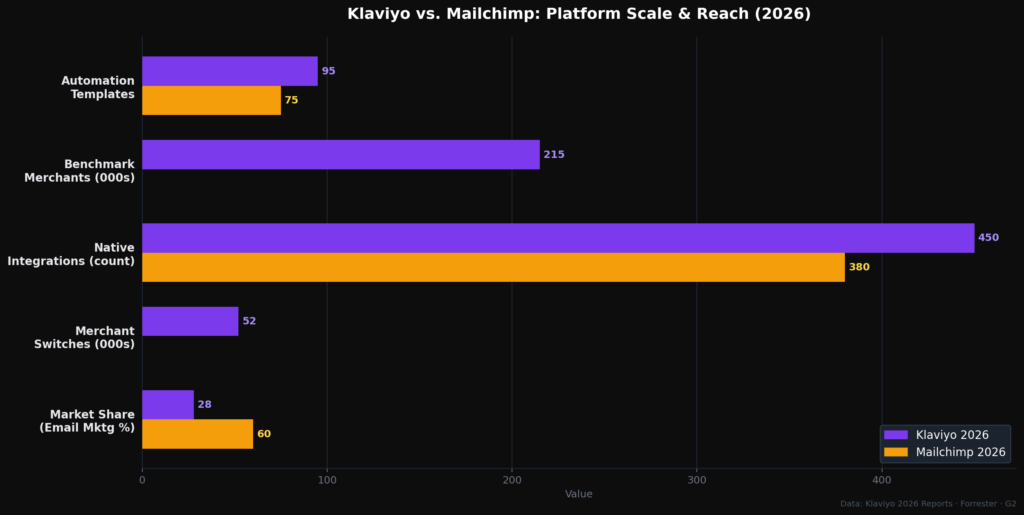Select the Klaviyo Benchmark Merchants bar
Viewport: 1024px width, 515px height.
click(341, 155)
